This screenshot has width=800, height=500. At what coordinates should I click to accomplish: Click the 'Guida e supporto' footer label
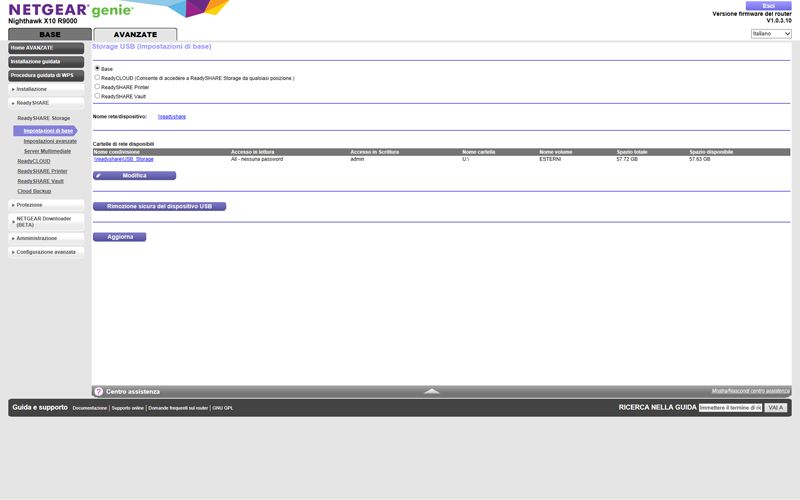(x=40, y=408)
